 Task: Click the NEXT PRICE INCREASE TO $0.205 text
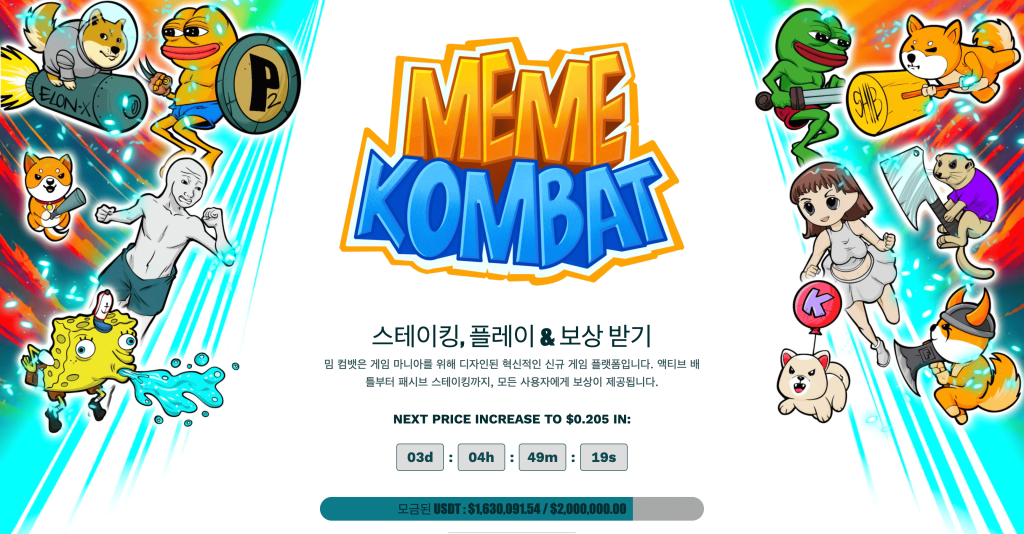512,419
